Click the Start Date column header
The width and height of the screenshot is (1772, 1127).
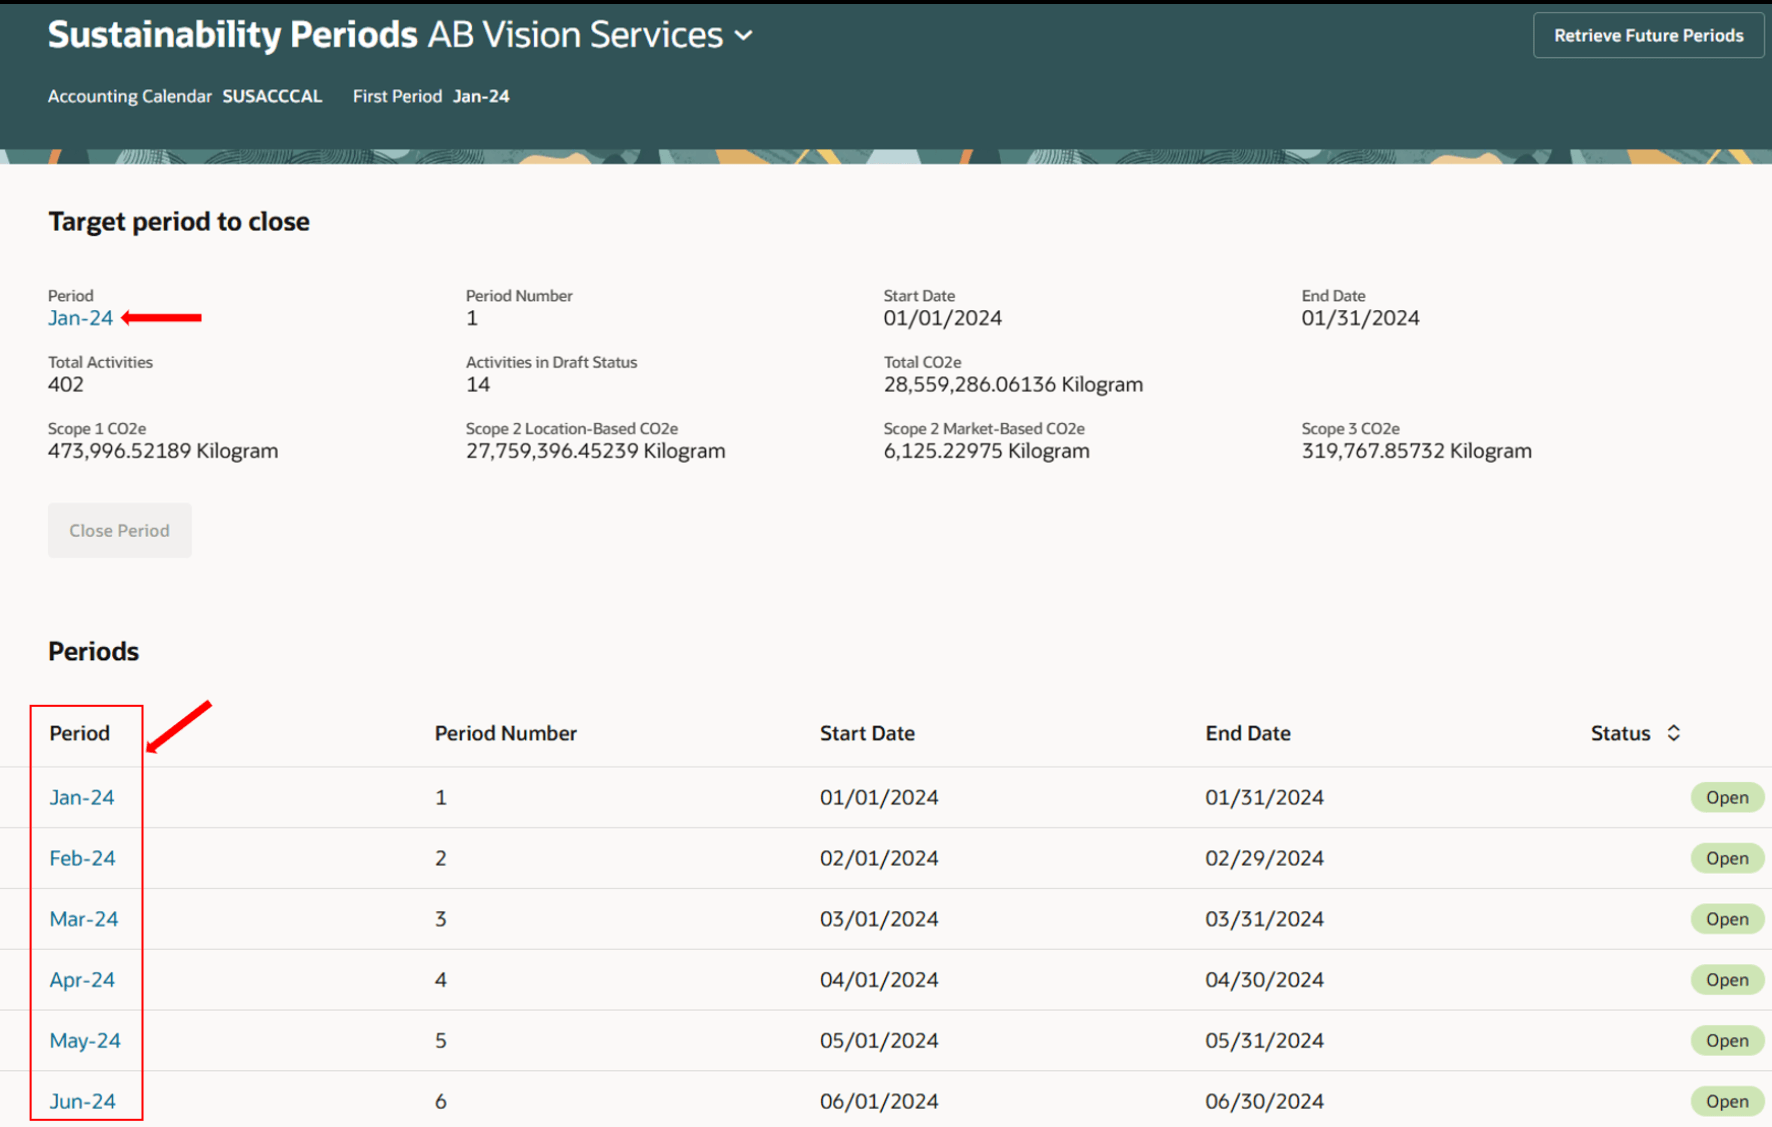tap(867, 733)
